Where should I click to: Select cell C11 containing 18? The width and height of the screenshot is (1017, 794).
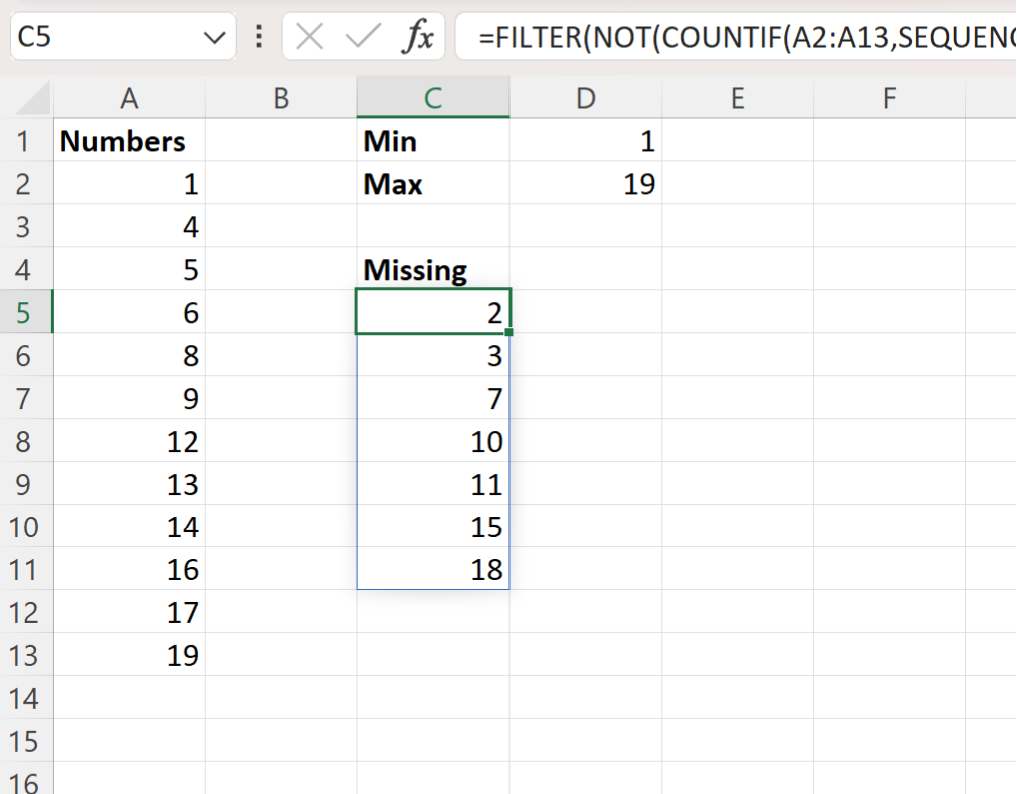(432, 570)
